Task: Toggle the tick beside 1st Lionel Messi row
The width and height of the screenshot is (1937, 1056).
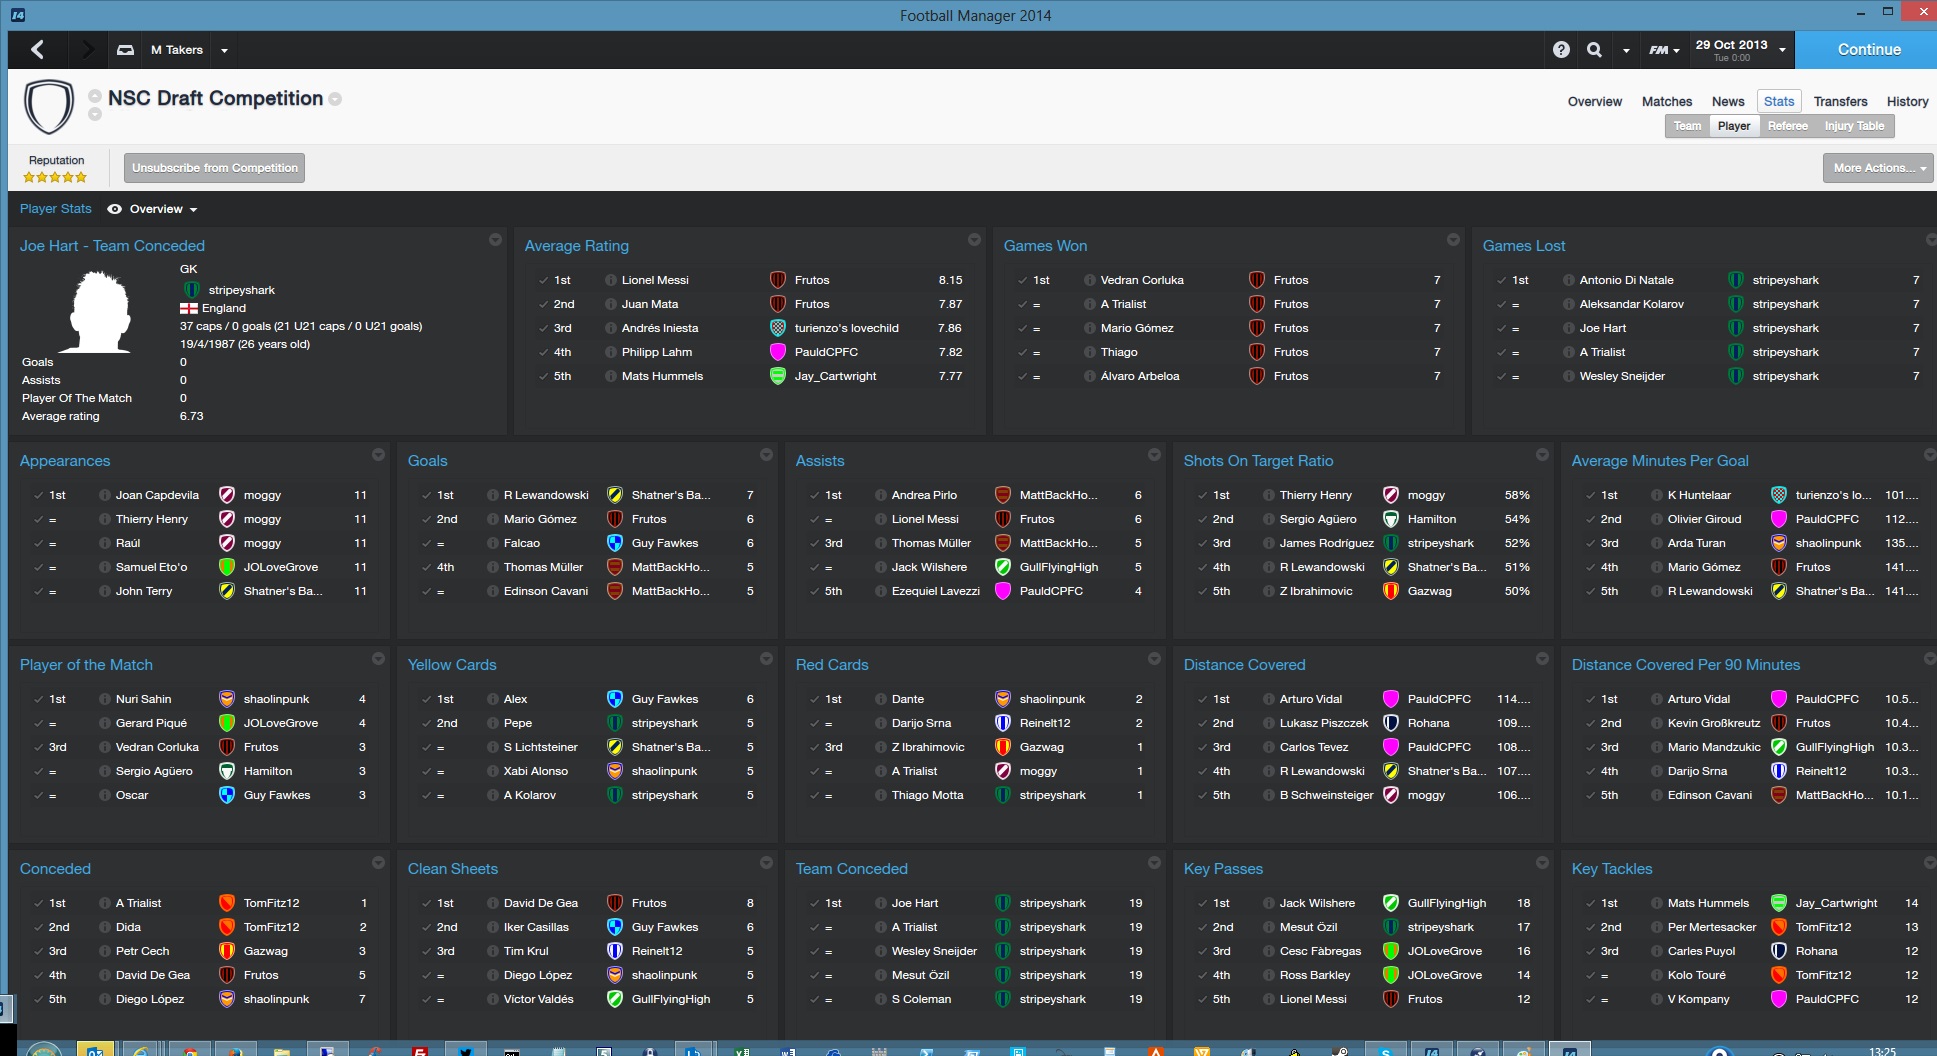Action: tap(543, 280)
